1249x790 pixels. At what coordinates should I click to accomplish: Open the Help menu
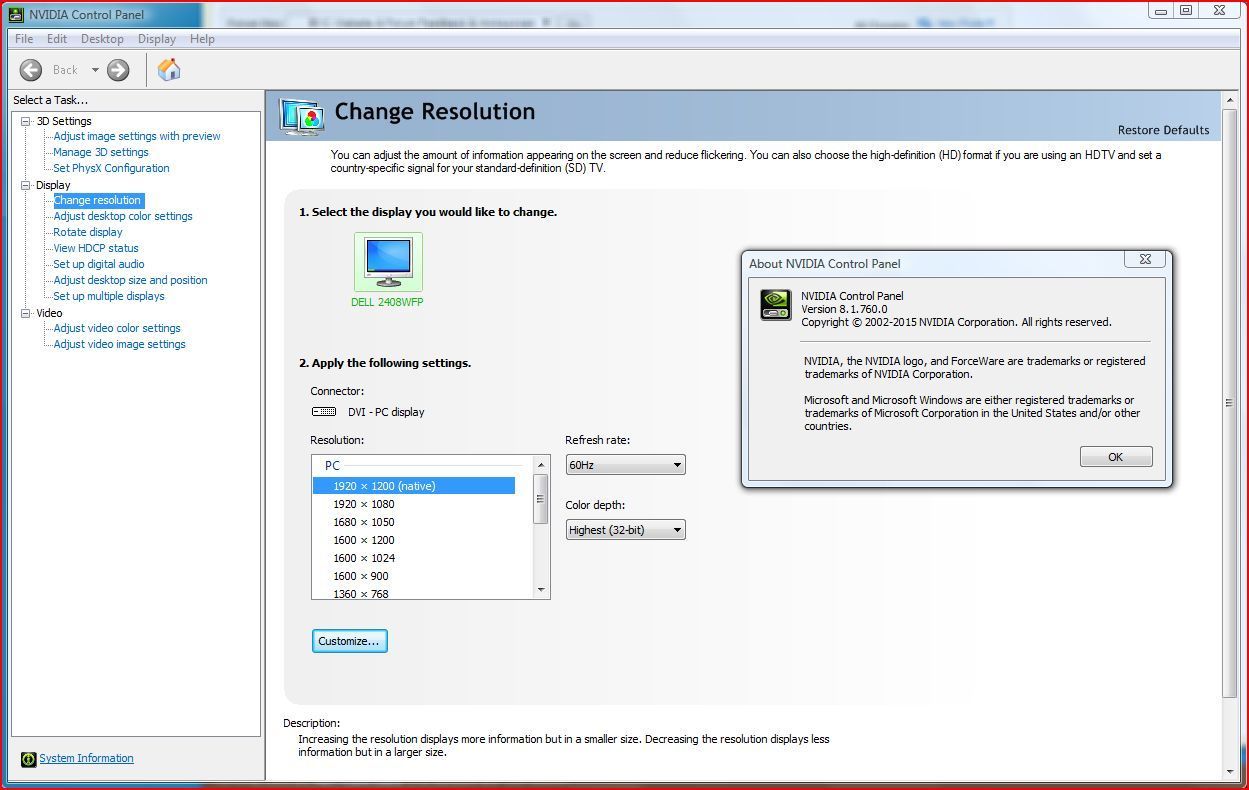202,39
